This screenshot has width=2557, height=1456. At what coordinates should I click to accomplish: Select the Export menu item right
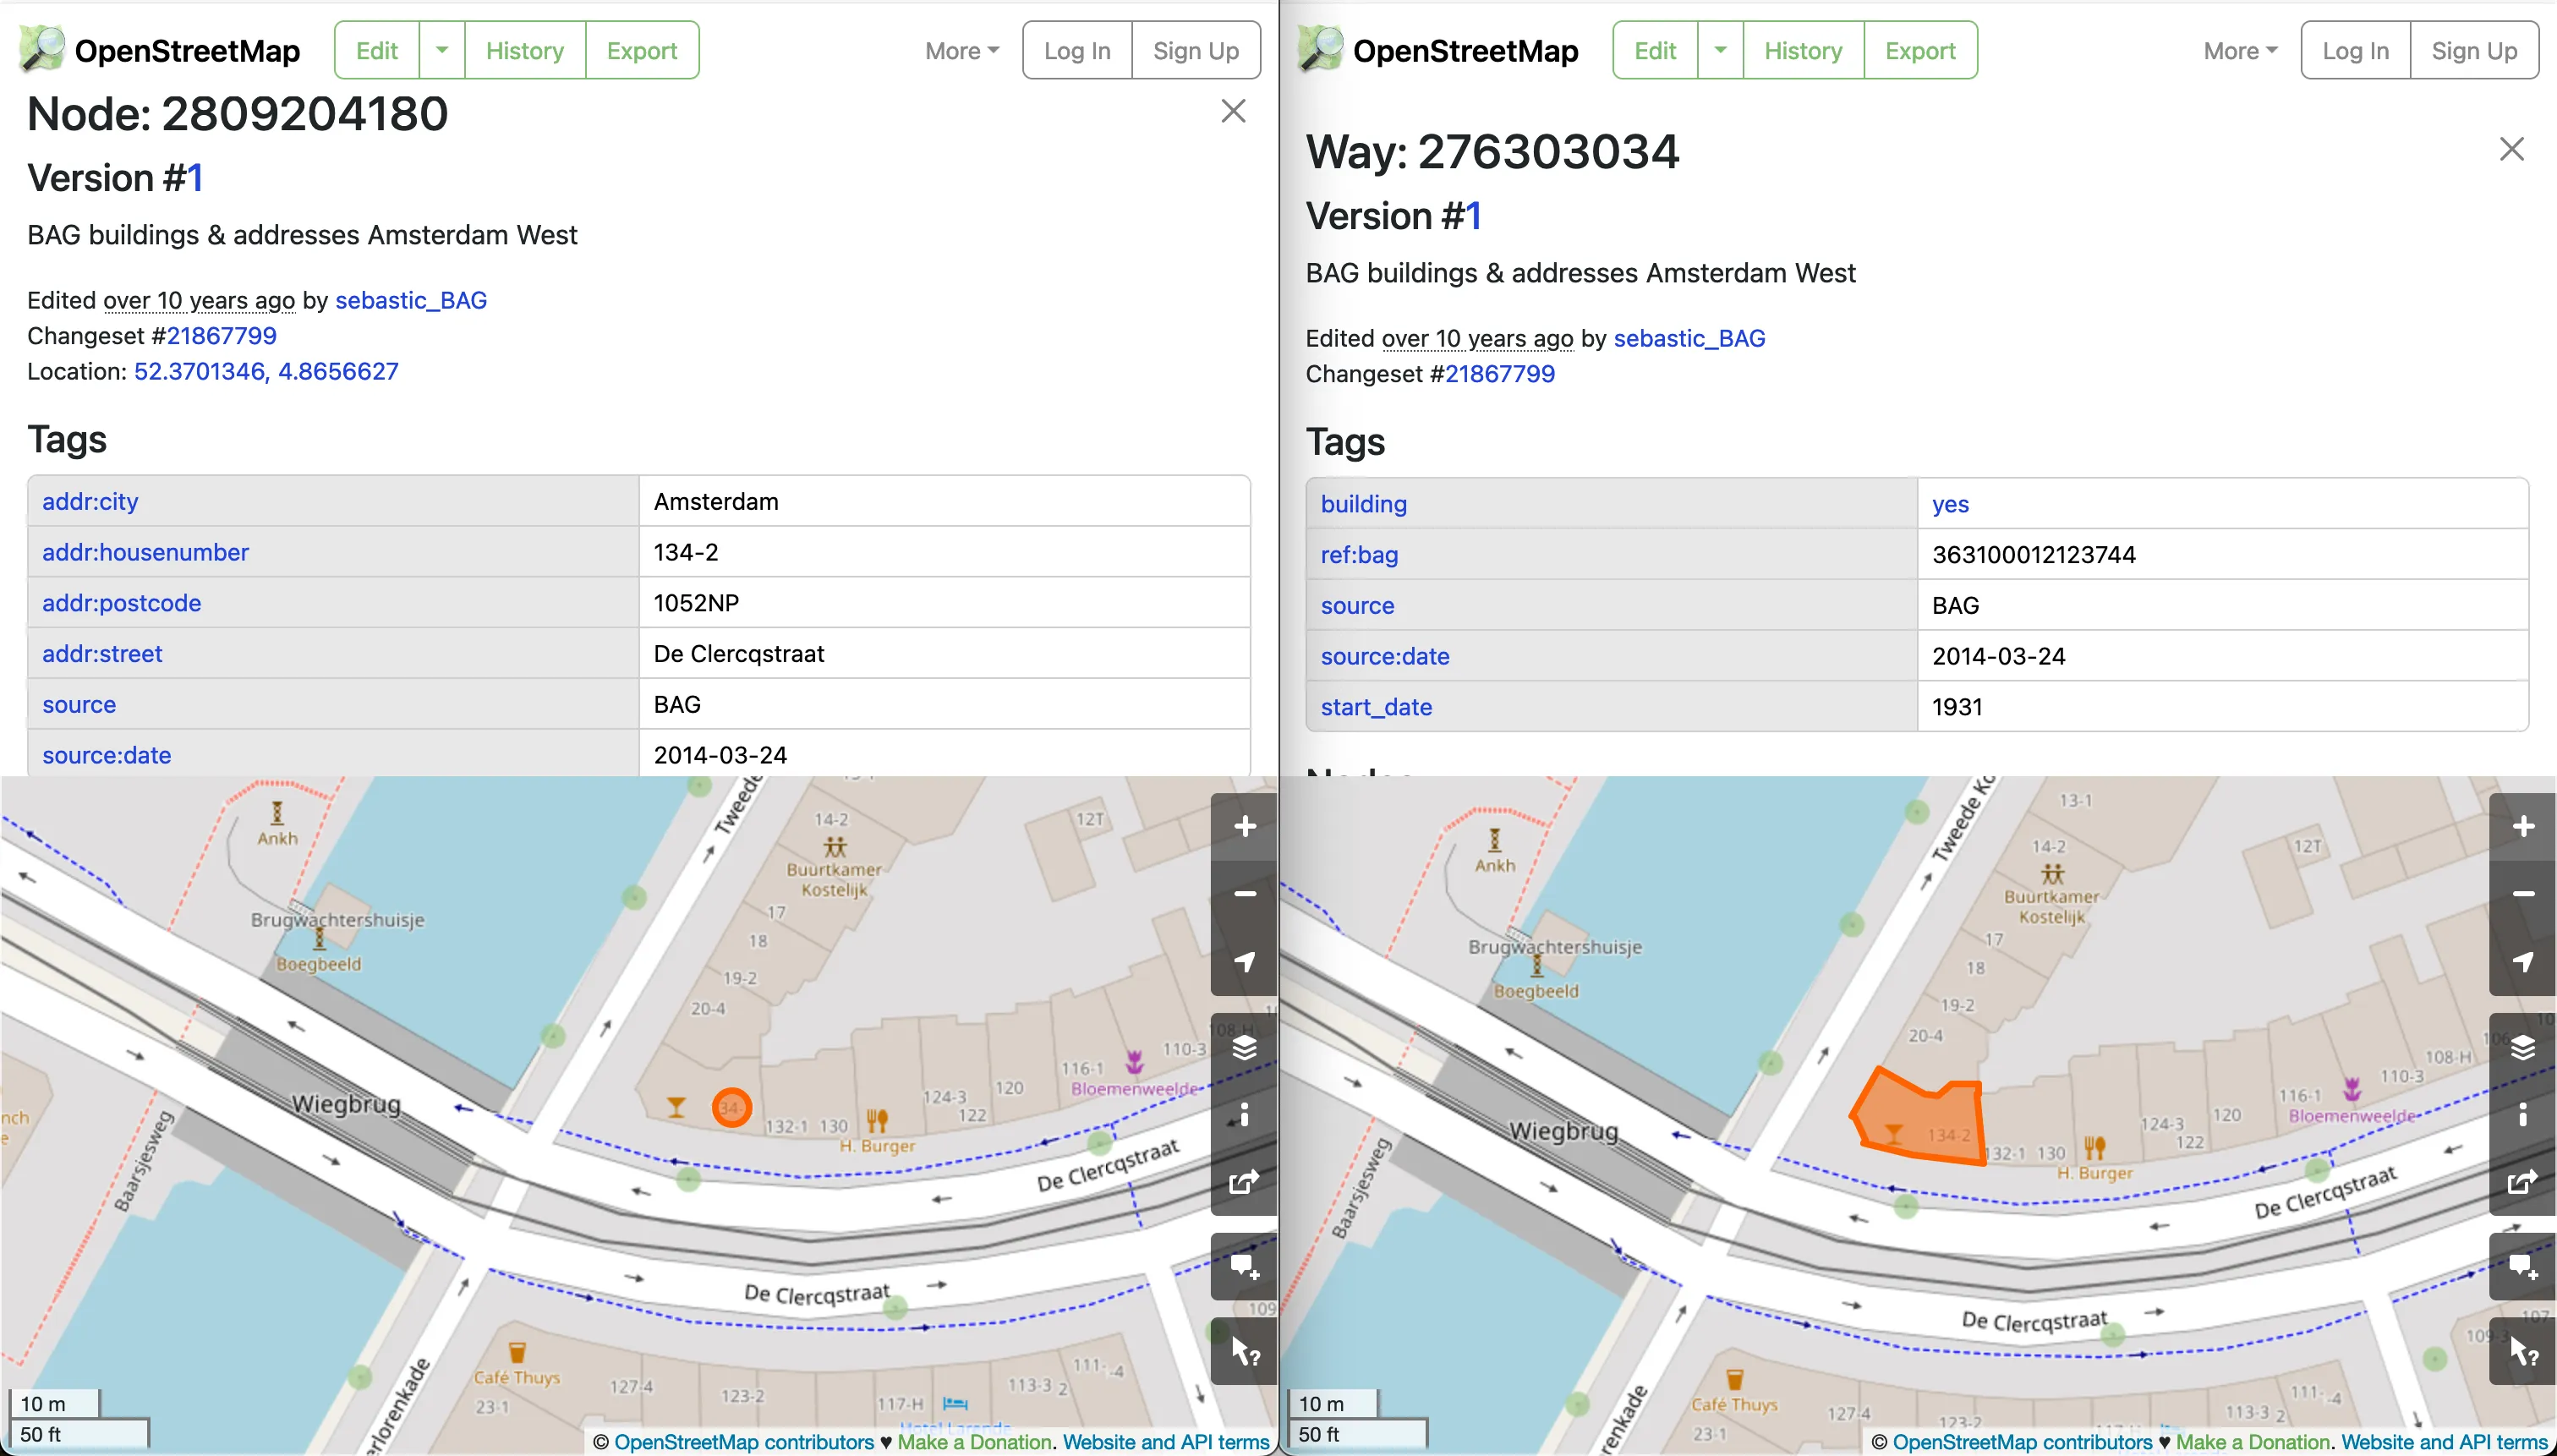1919,49
